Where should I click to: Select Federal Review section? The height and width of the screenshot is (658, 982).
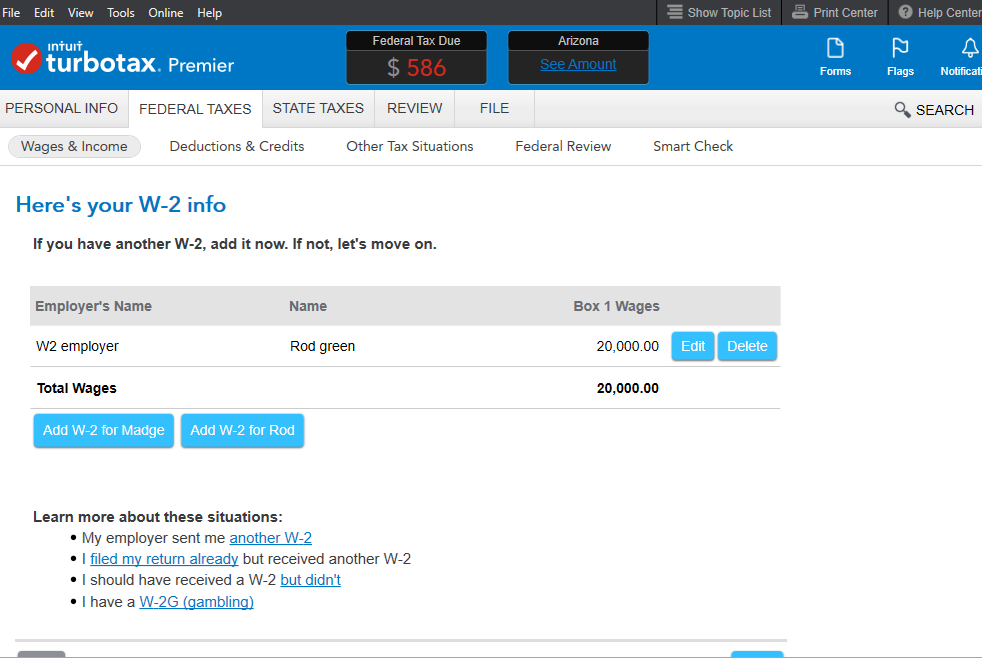tap(563, 147)
